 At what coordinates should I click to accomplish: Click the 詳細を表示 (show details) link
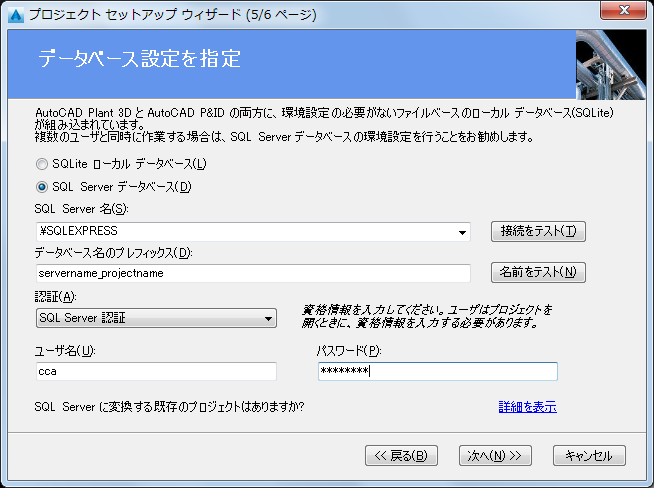coord(528,407)
